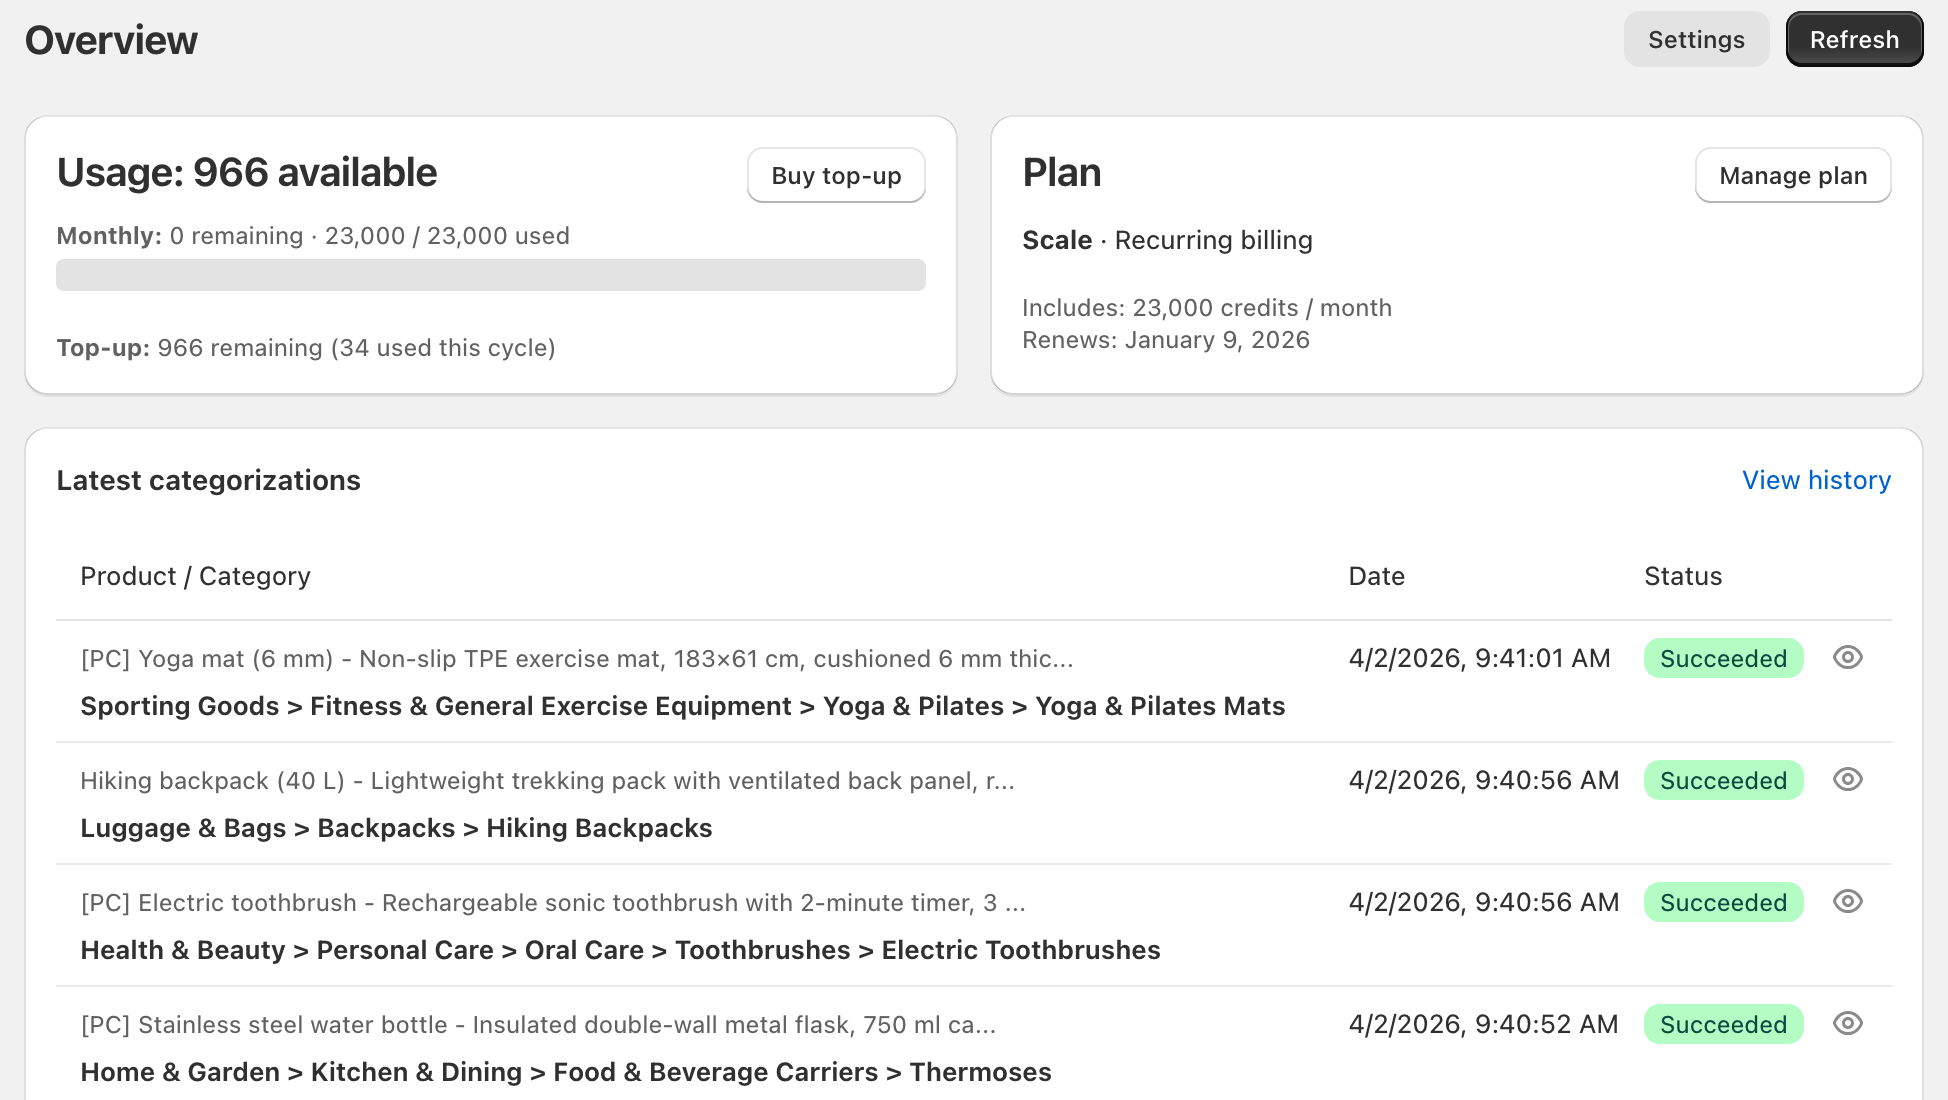Click the Electric Toothbrushes category path
This screenshot has height=1100, width=1948.
(620, 950)
